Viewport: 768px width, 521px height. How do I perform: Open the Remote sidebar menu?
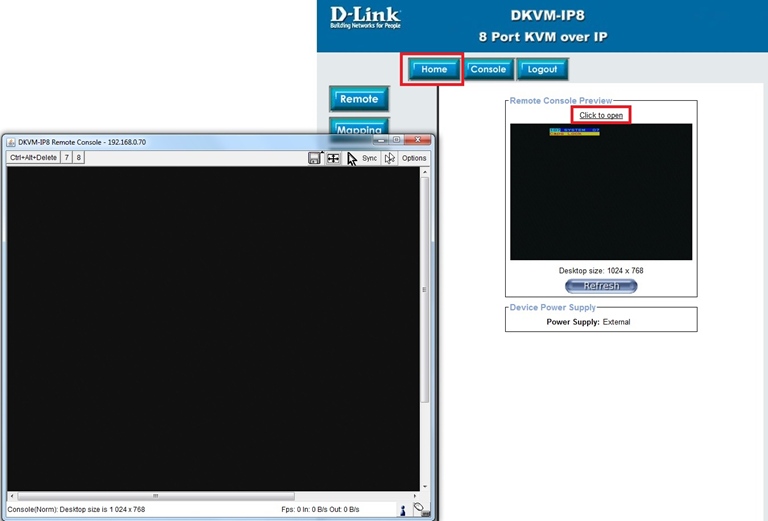click(359, 99)
